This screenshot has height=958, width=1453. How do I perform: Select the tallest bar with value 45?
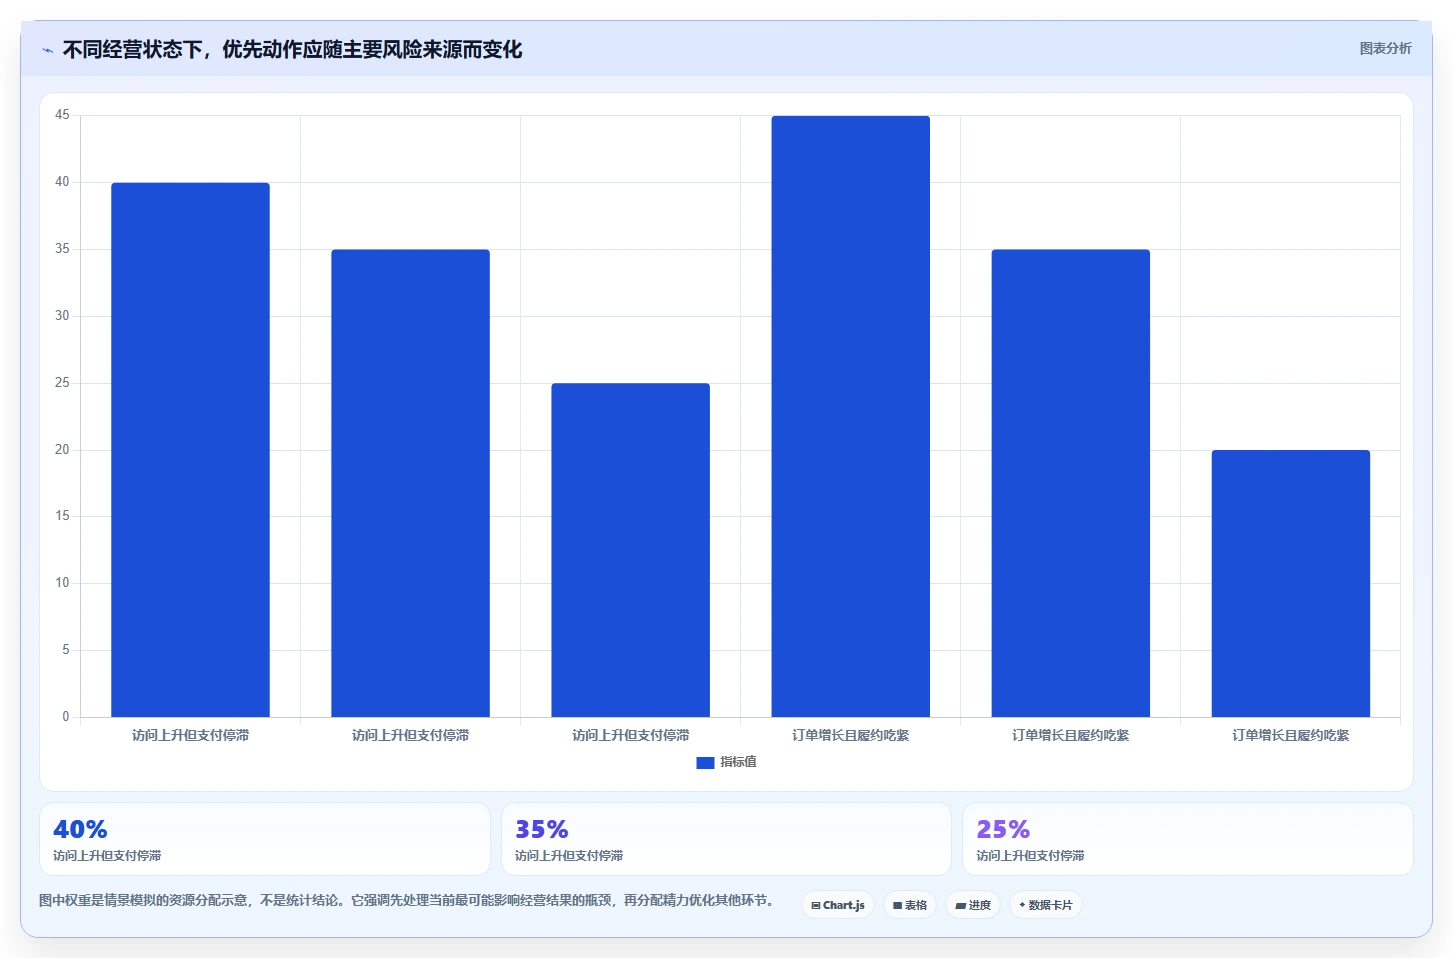tap(850, 416)
